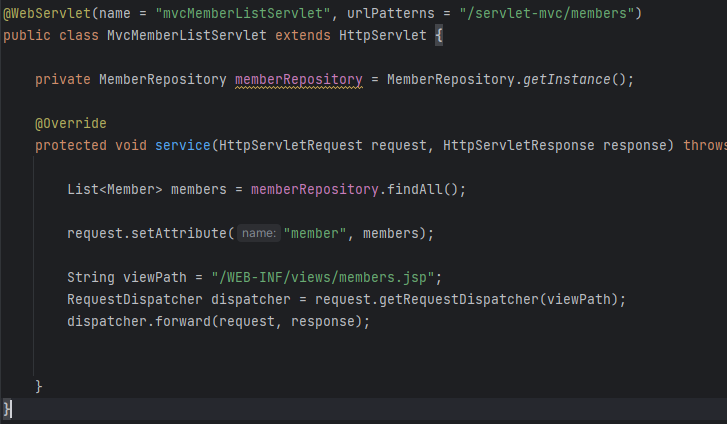Click the MvcMemberListServlet class name
727x424 pixels.
point(187,35)
